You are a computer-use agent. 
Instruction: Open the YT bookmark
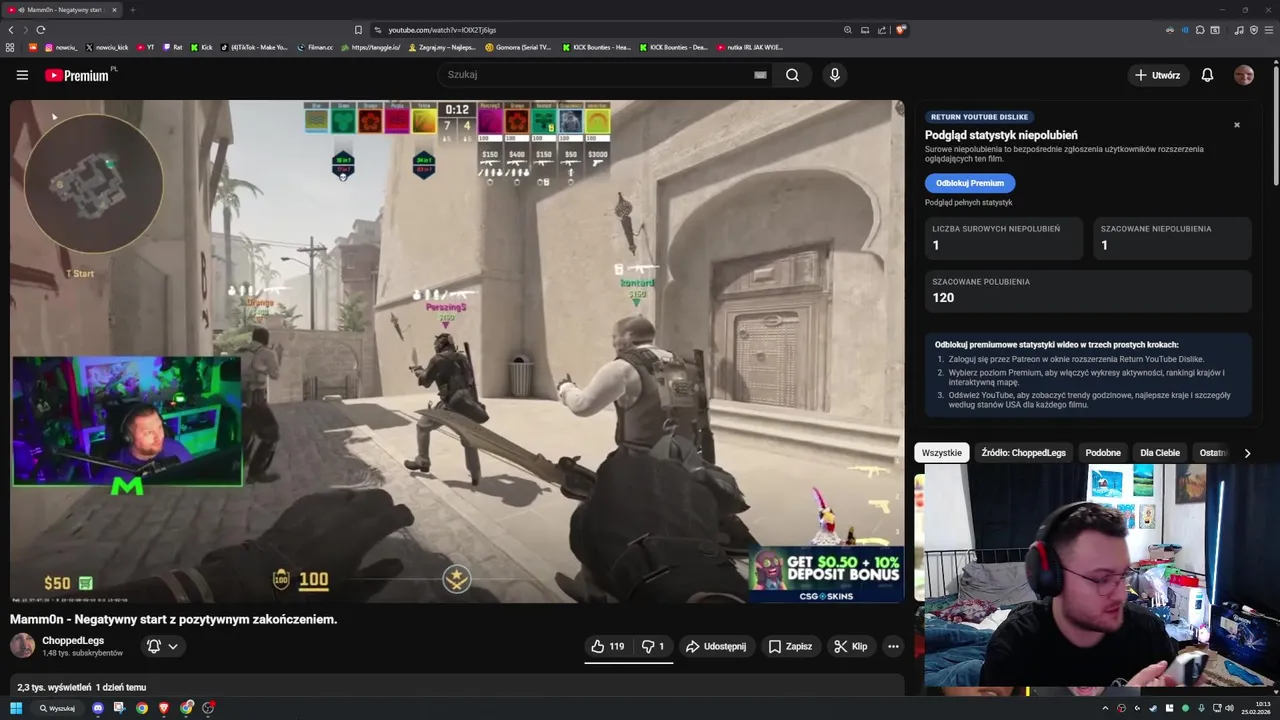(x=145, y=47)
